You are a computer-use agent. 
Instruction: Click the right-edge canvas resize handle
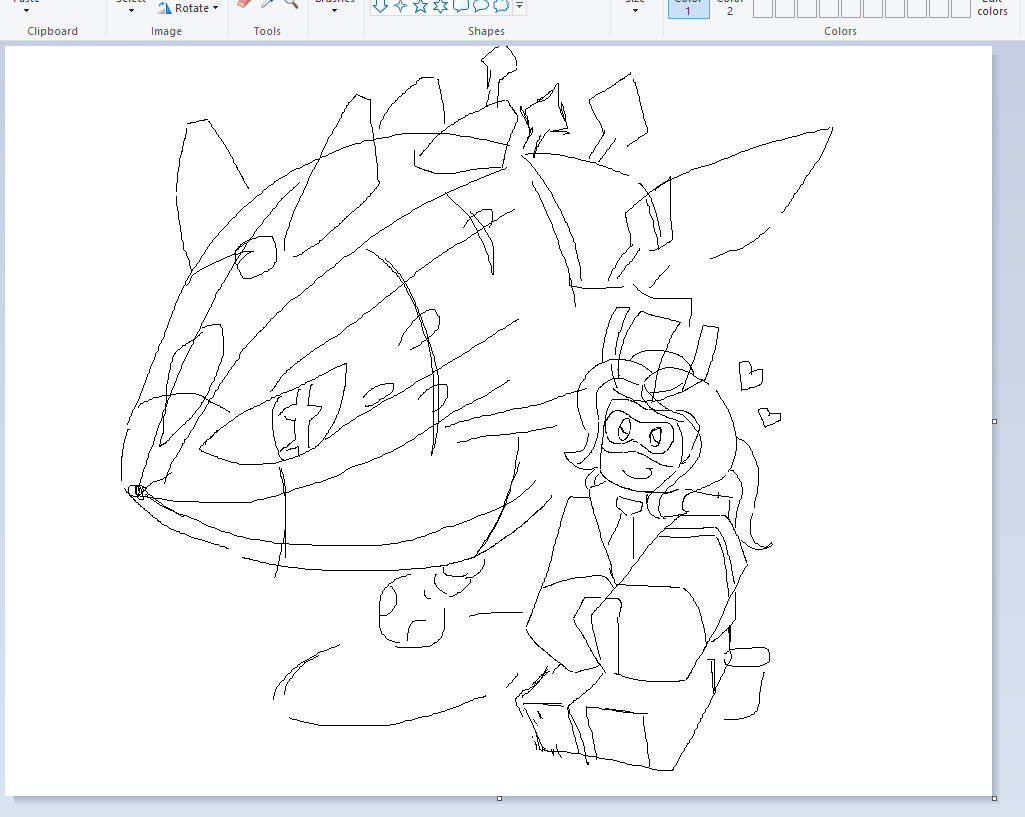click(994, 422)
